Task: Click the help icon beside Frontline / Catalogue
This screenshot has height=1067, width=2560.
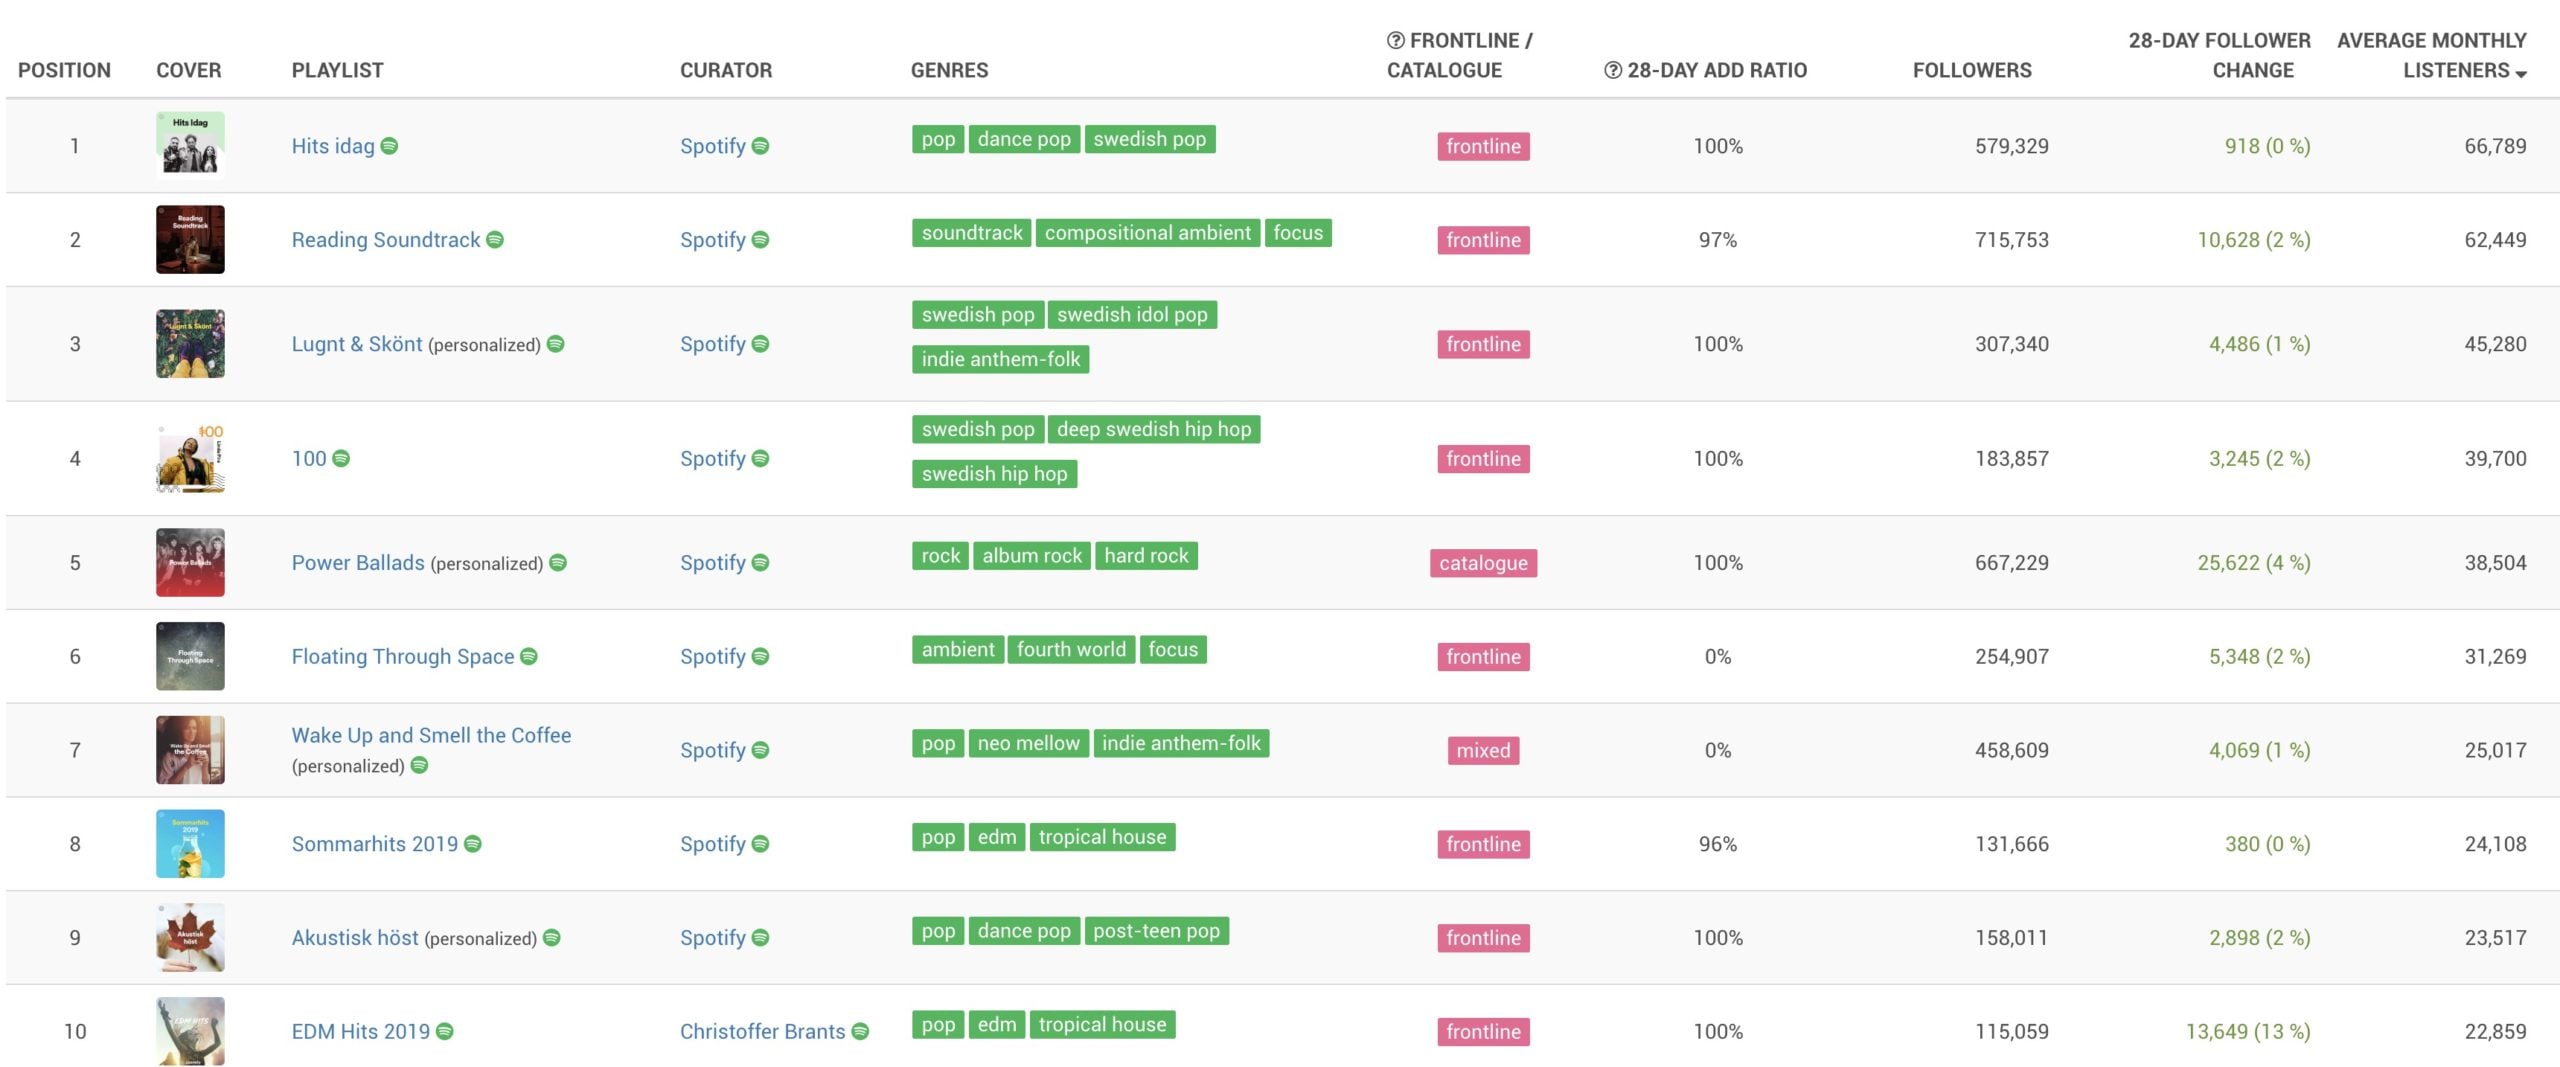Action: (1396, 41)
